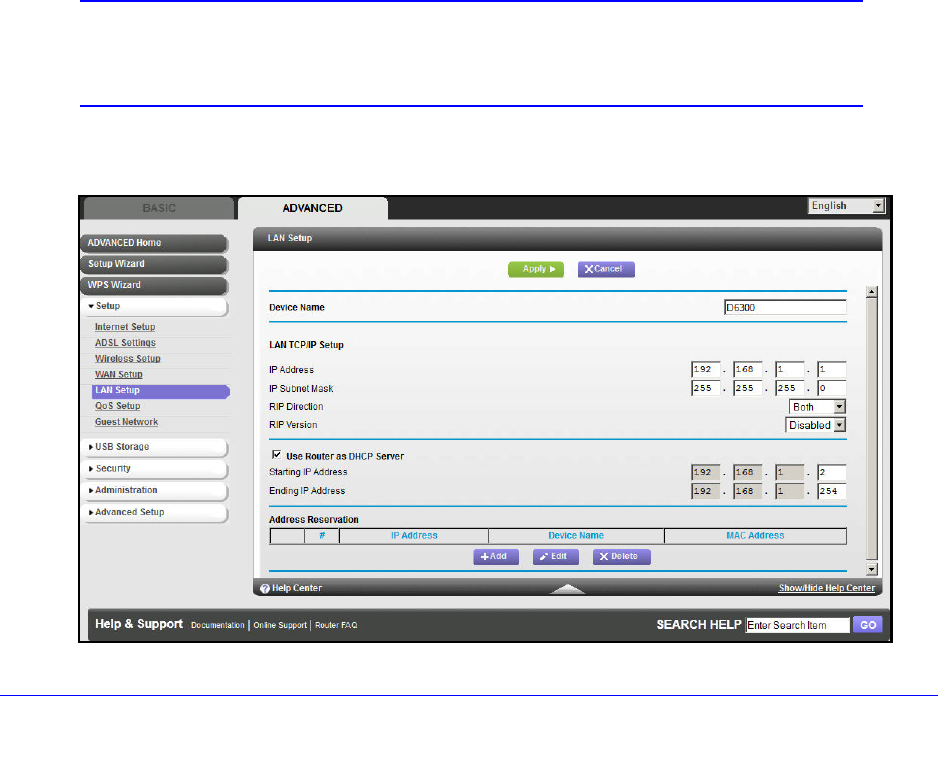This screenshot has height=765, width=939.
Task: Open the Online Support link
Action: coord(280,625)
